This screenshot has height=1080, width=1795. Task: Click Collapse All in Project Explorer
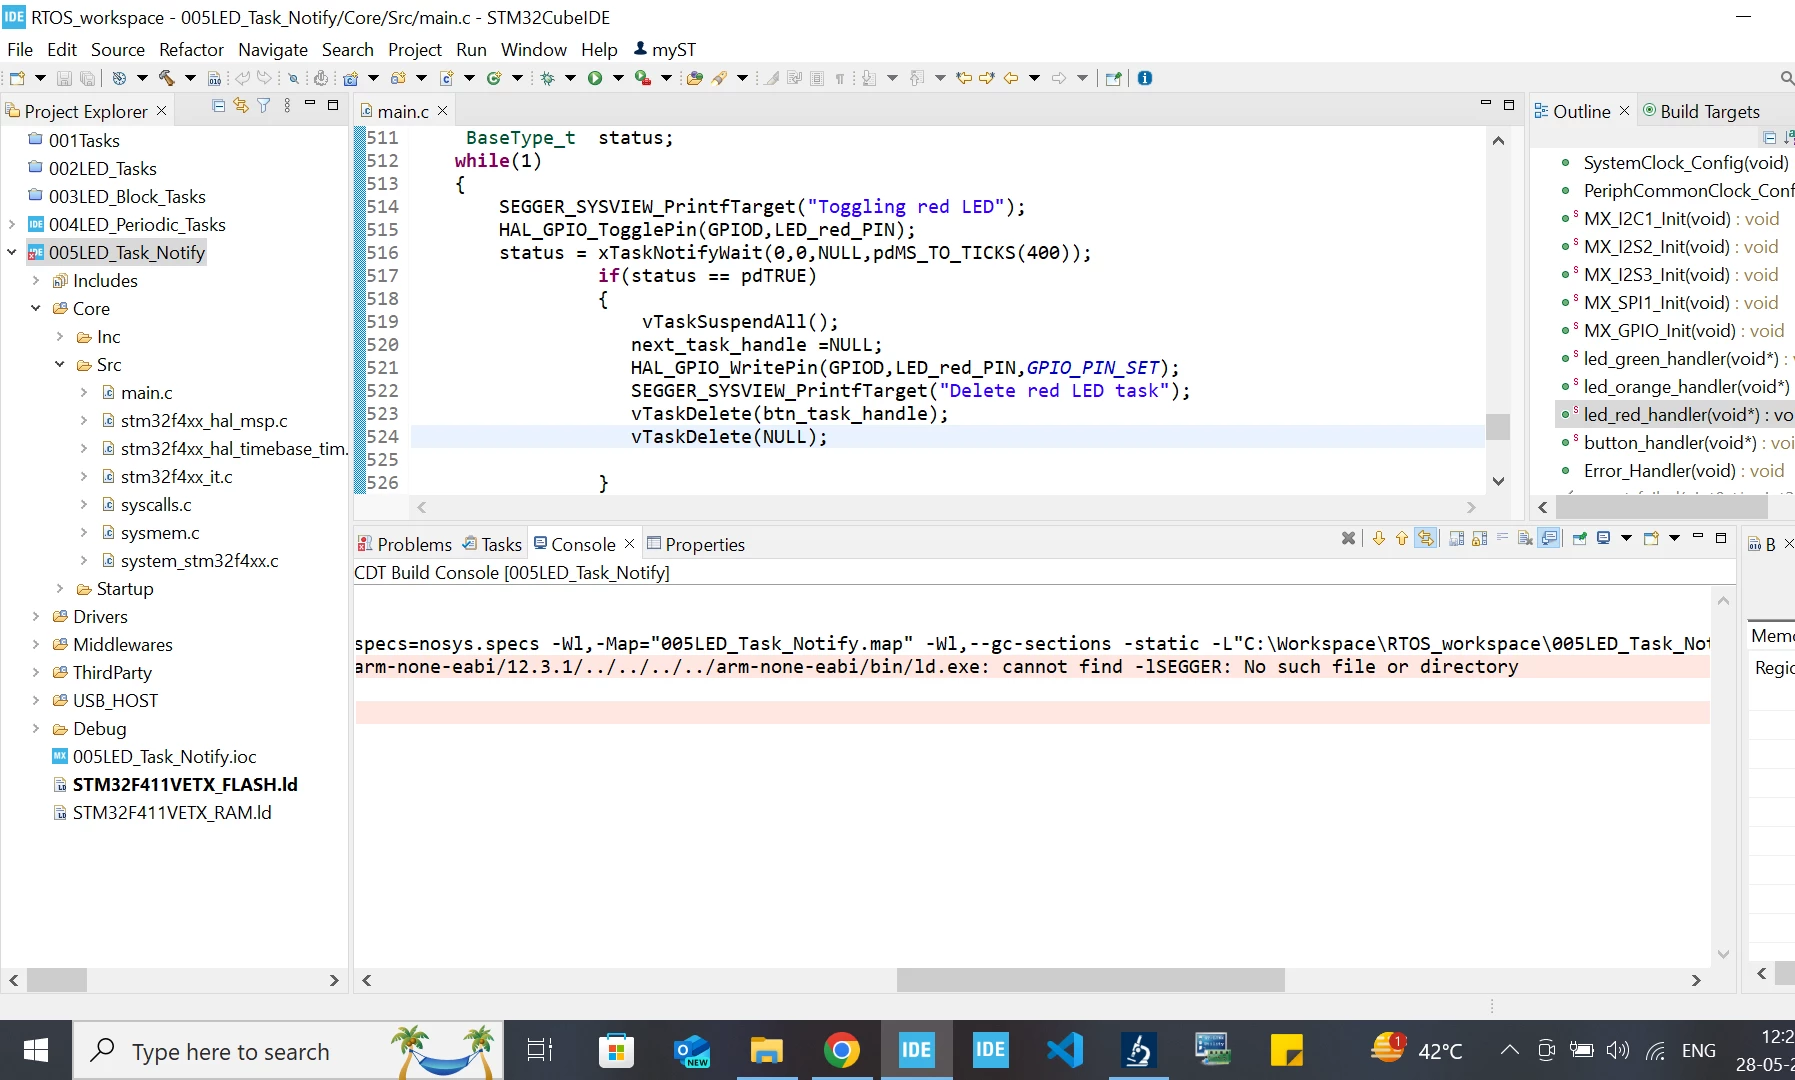219,106
